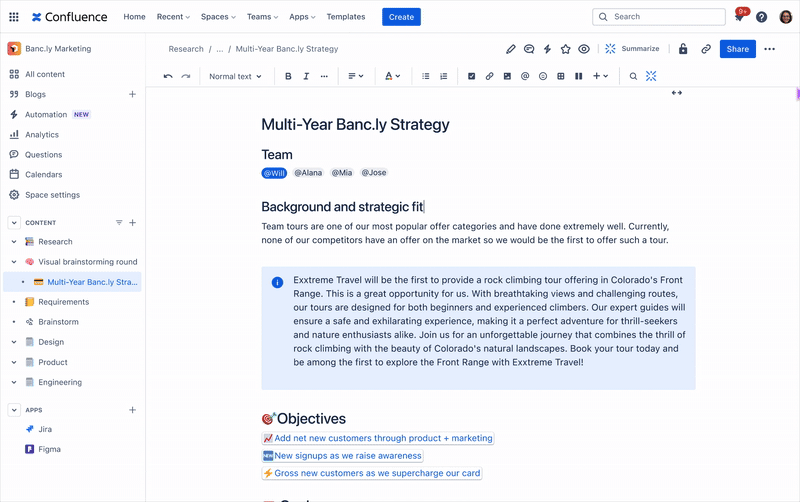
Task: Open the page comments icon
Action: click(529, 49)
